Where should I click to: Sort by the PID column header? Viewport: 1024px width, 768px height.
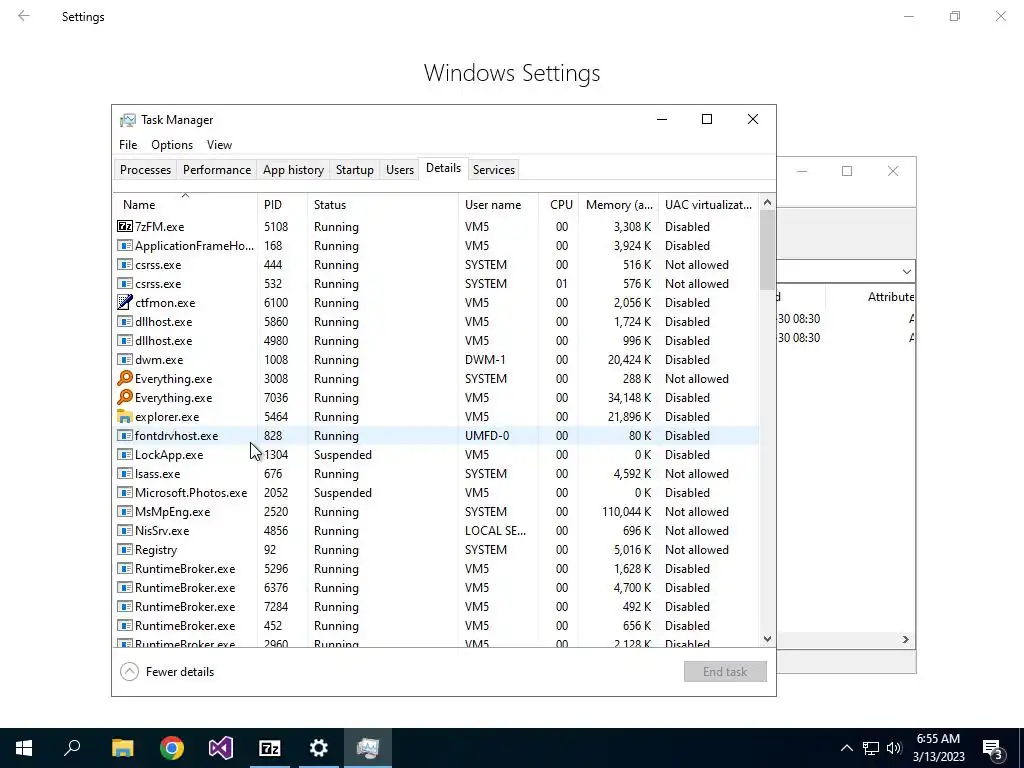[x=282, y=204]
